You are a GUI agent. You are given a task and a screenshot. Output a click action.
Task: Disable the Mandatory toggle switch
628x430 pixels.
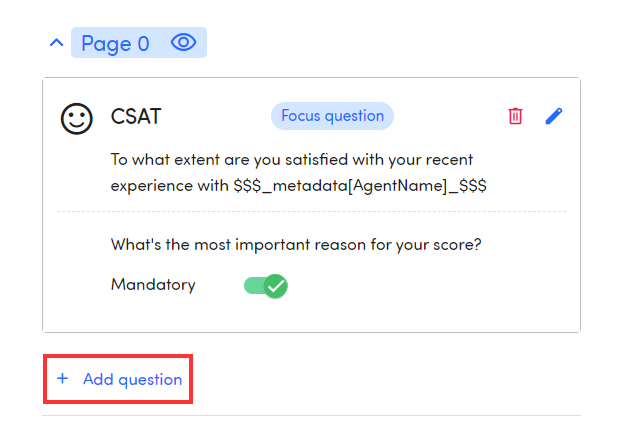(x=265, y=286)
